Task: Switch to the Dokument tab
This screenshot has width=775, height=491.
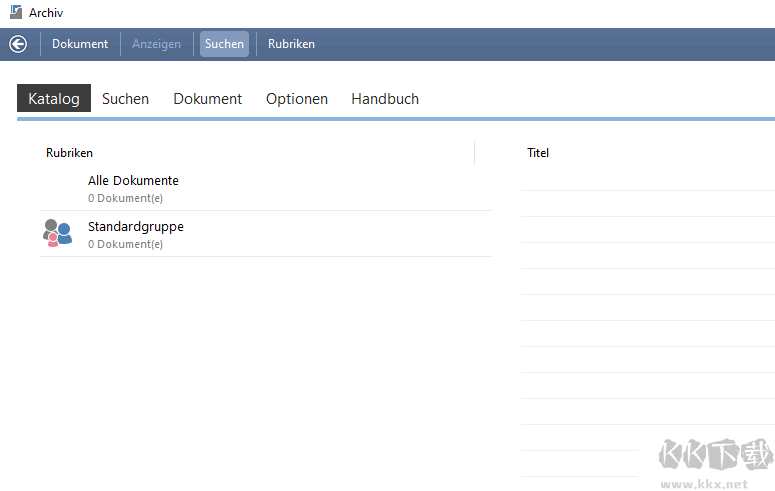Action: (208, 98)
